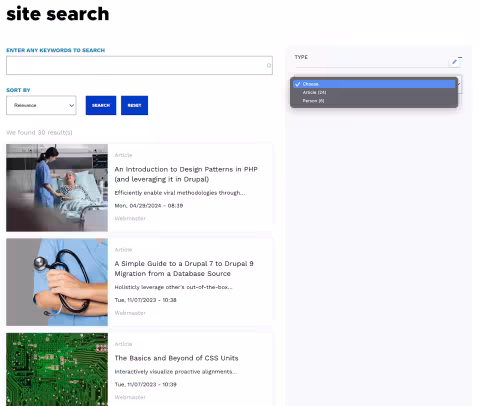Click the 'Tue, 11/07/2023 - 10:38' date
480x406 pixels.
coord(145,300)
